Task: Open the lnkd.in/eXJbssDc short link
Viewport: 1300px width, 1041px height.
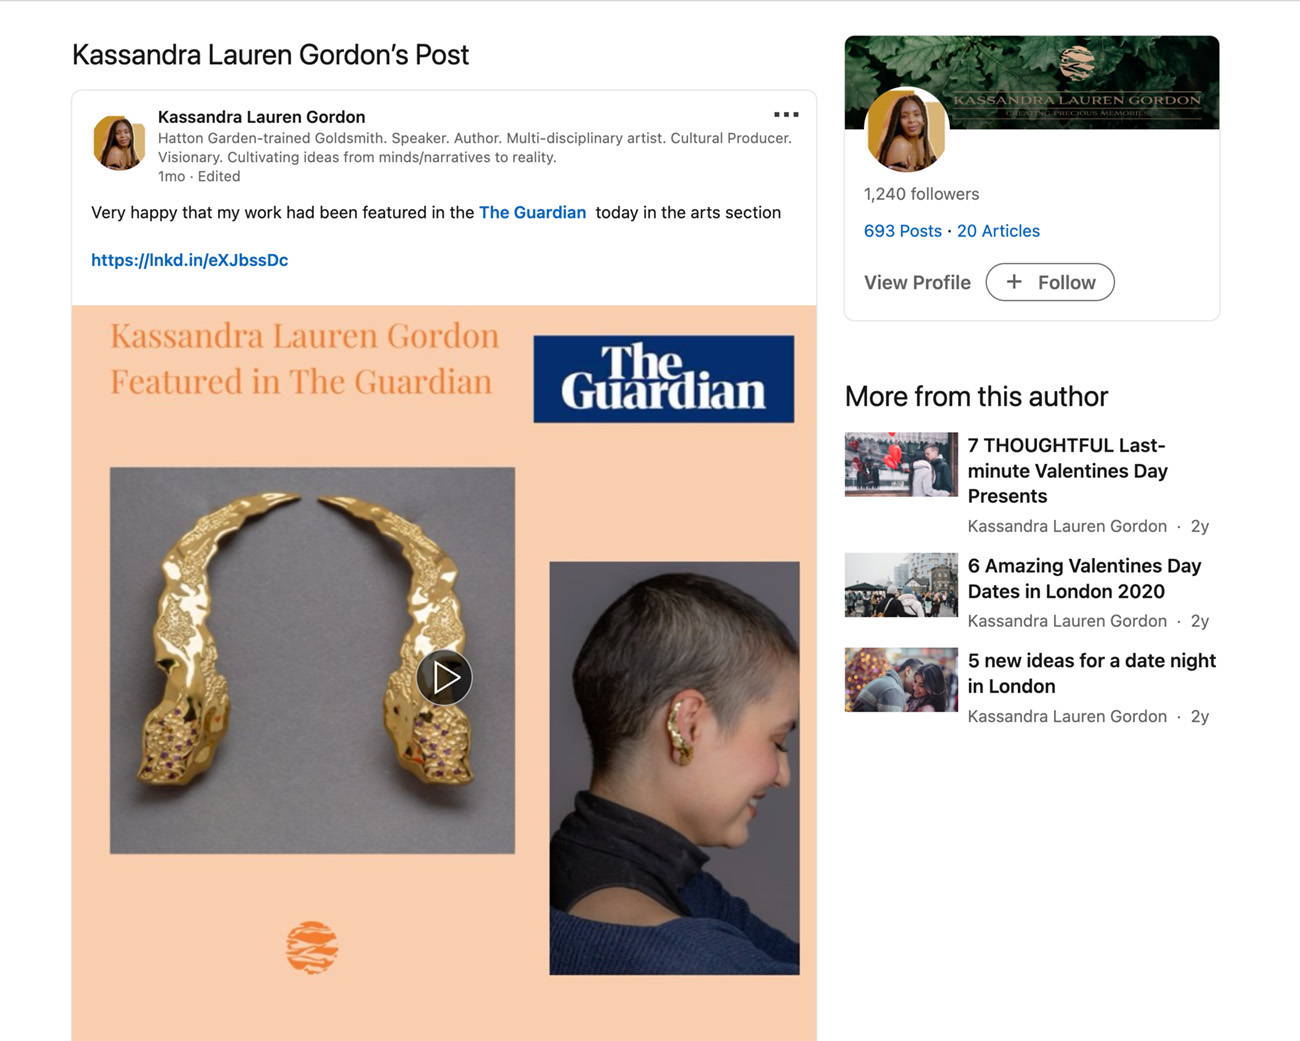Action: (190, 260)
